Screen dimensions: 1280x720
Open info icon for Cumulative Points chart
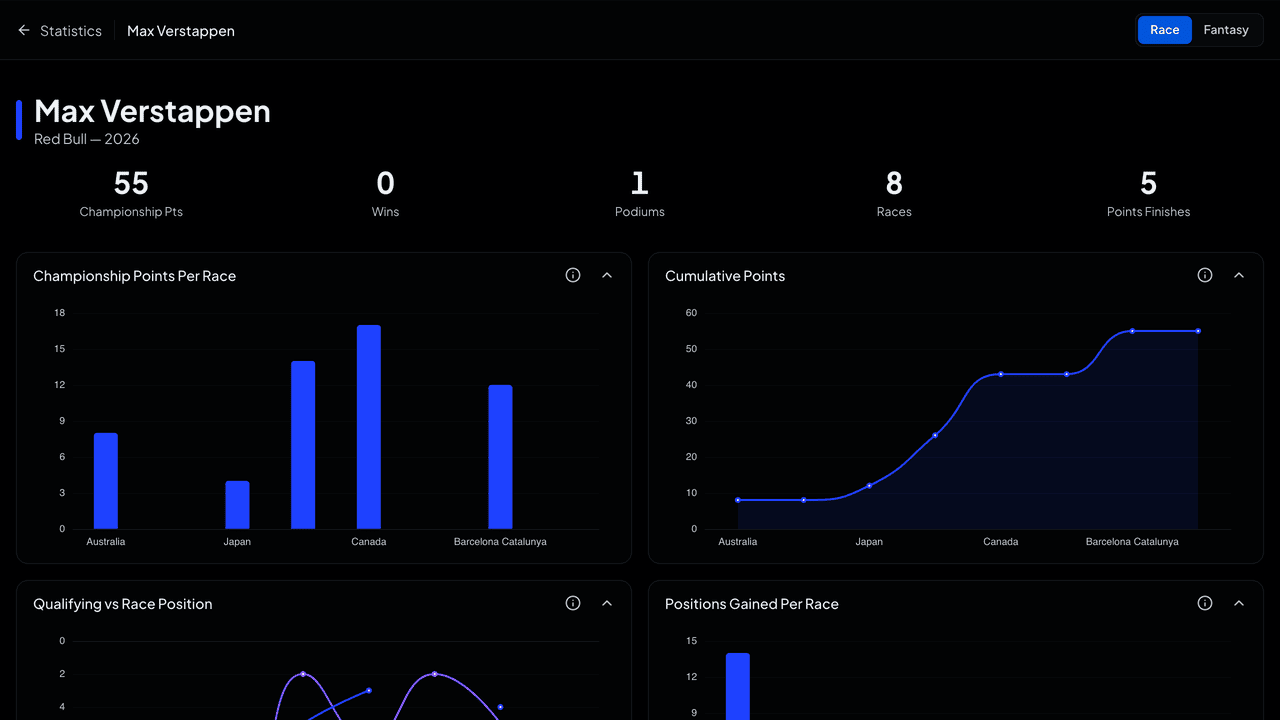tap(1205, 275)
